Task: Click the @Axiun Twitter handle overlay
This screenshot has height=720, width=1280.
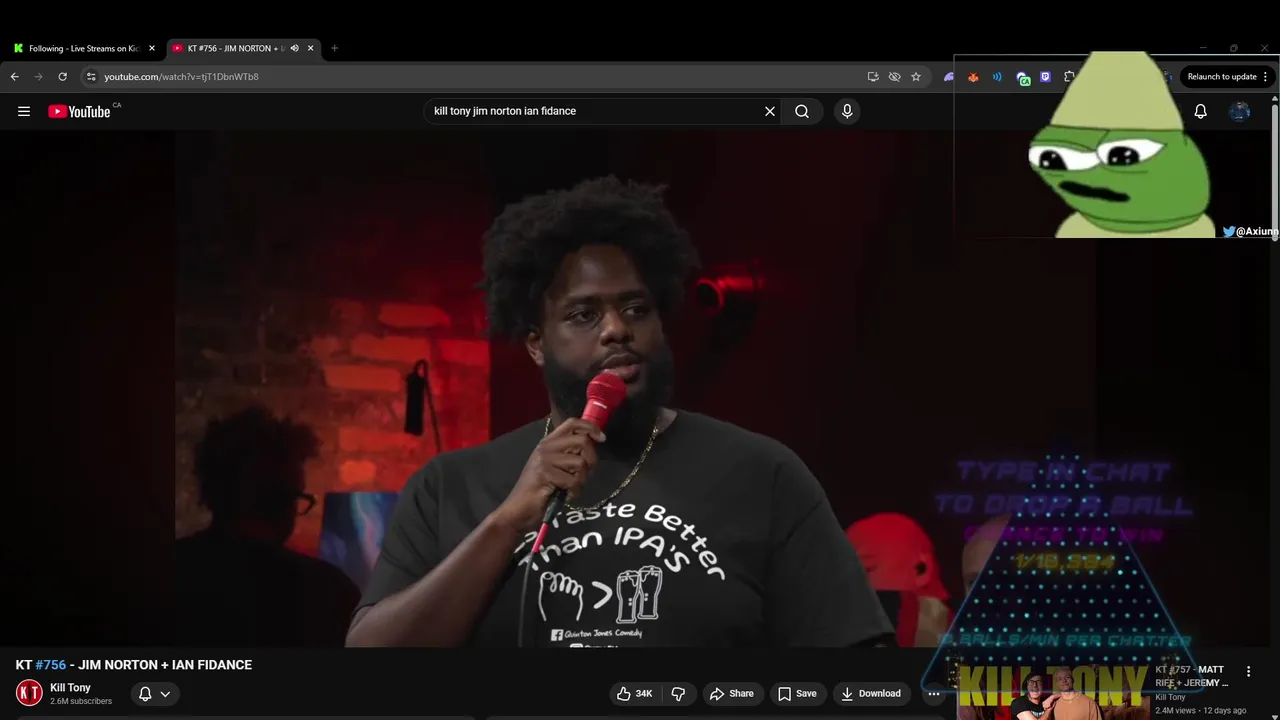Action: point(1250,231)
